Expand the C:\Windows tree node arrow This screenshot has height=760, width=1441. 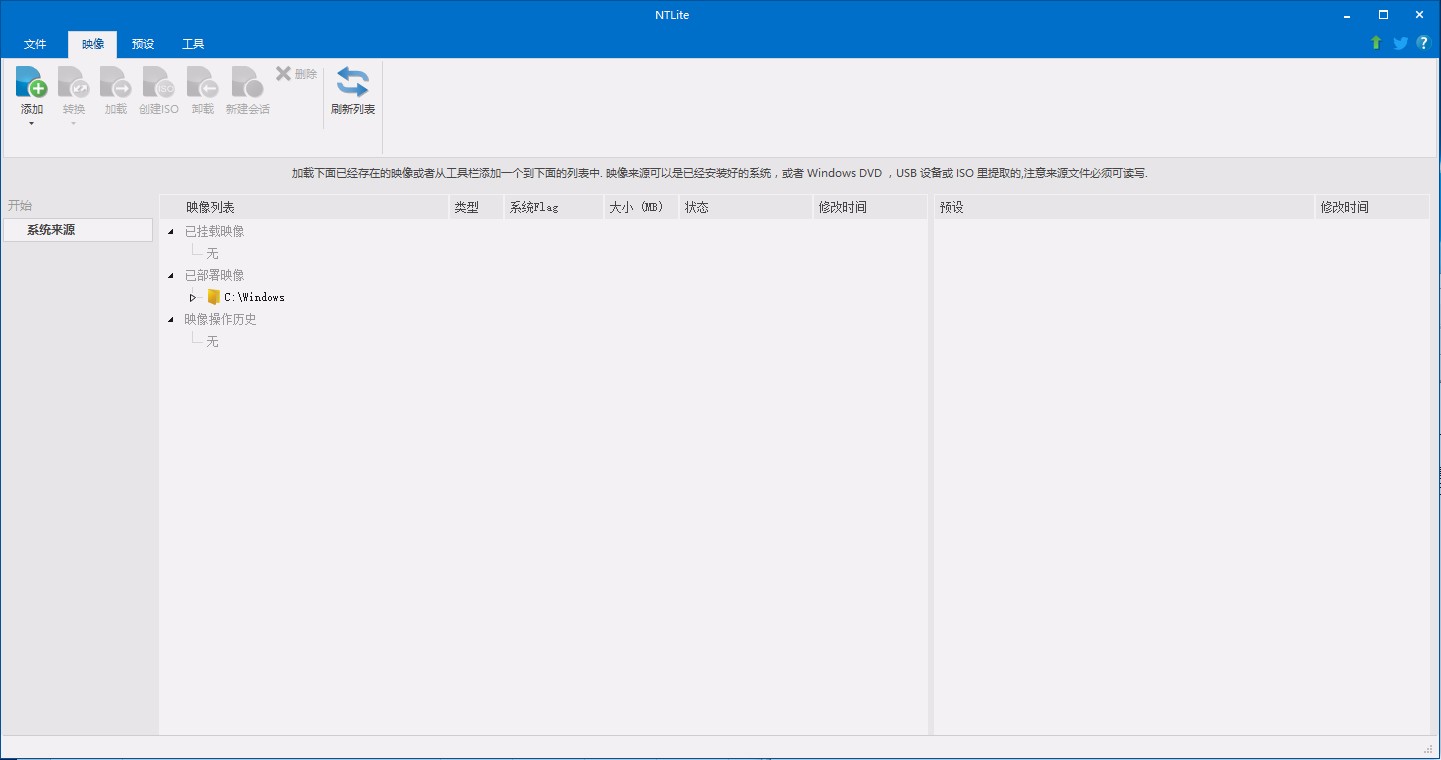[x=193, y=297]
